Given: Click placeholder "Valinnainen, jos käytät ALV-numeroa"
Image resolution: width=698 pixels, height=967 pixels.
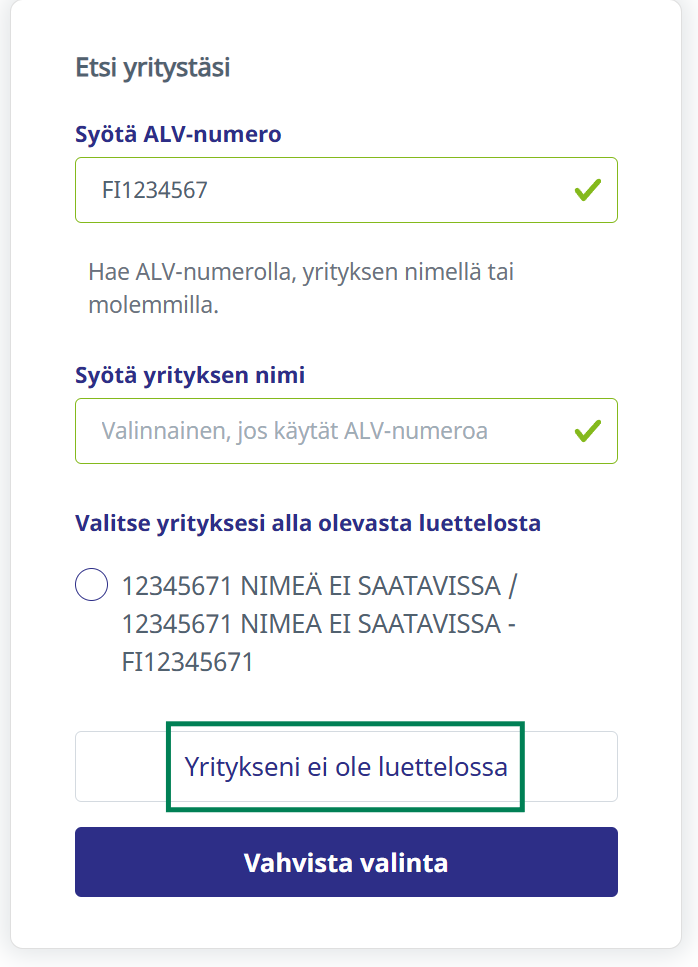Looking at the screenshot, I should (295, 432).
